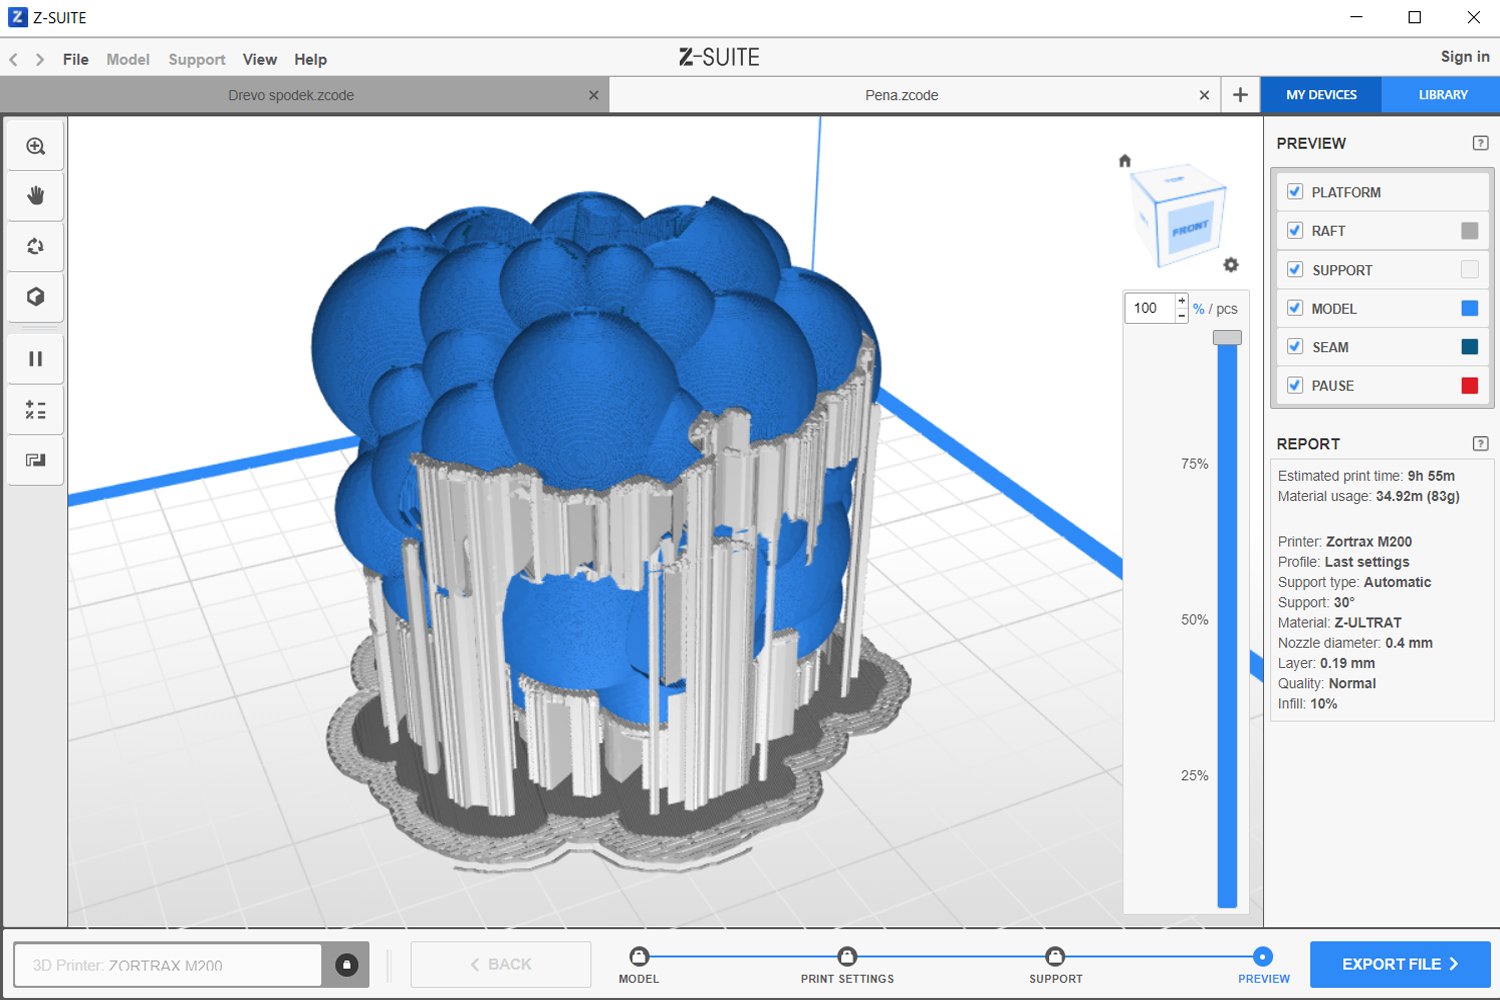Viewport: 1500px width, 1000px height.
Task: Click the Raft gray color swatch
Action: 1469,231
